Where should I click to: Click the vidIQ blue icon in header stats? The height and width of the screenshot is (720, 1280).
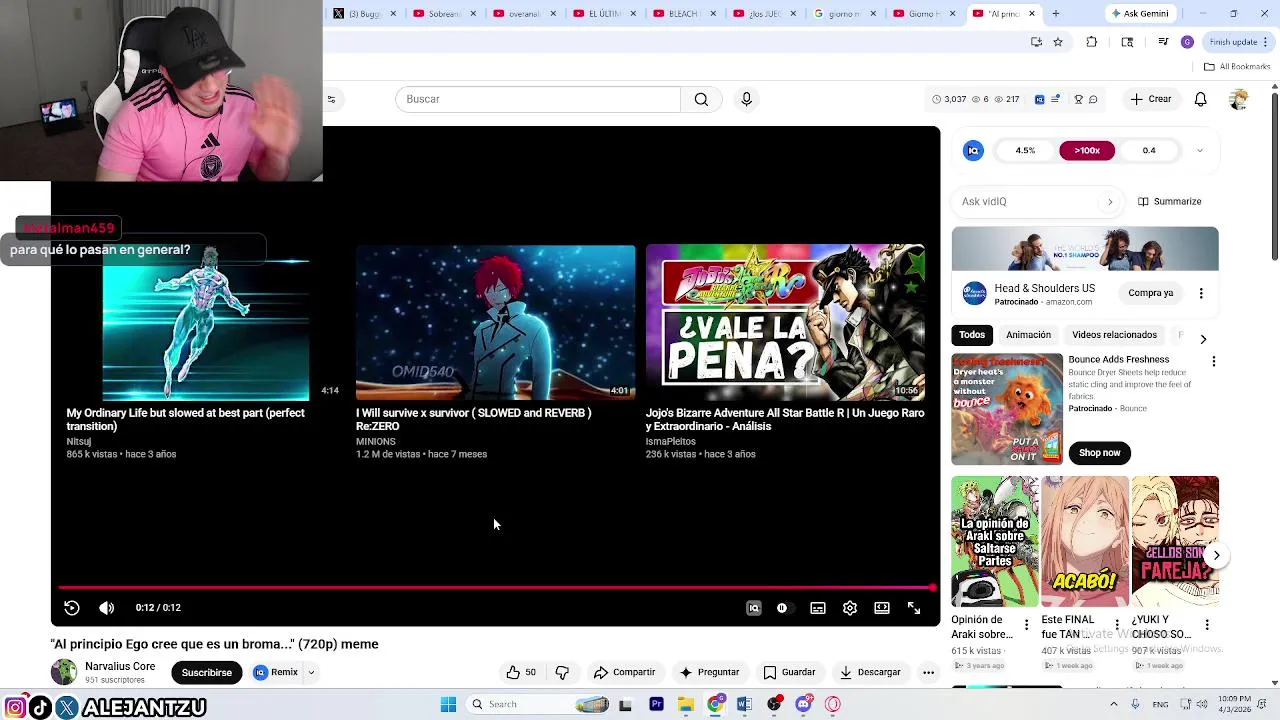[x=1039, y=99]
